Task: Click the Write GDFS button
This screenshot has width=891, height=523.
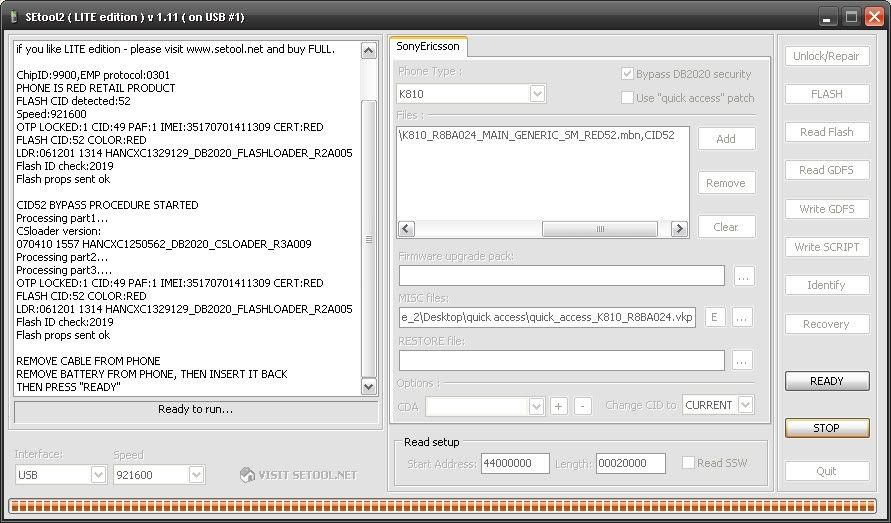Action: [x=827, y=209]
